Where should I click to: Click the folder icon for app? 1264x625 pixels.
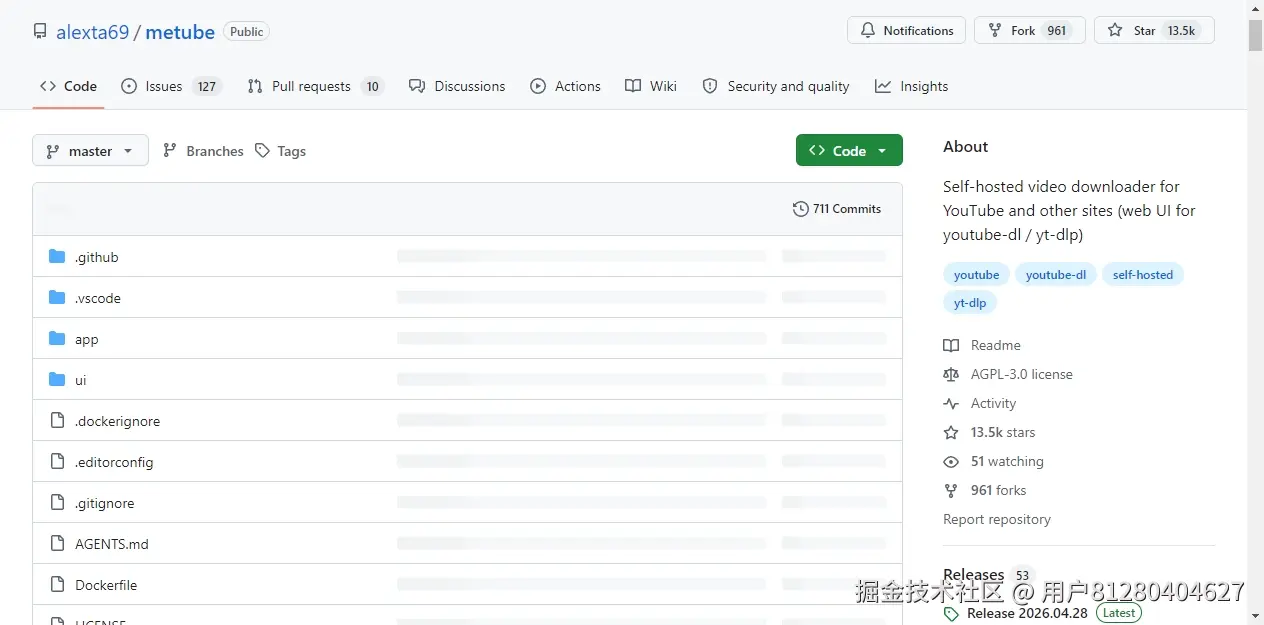pos(57,339)
